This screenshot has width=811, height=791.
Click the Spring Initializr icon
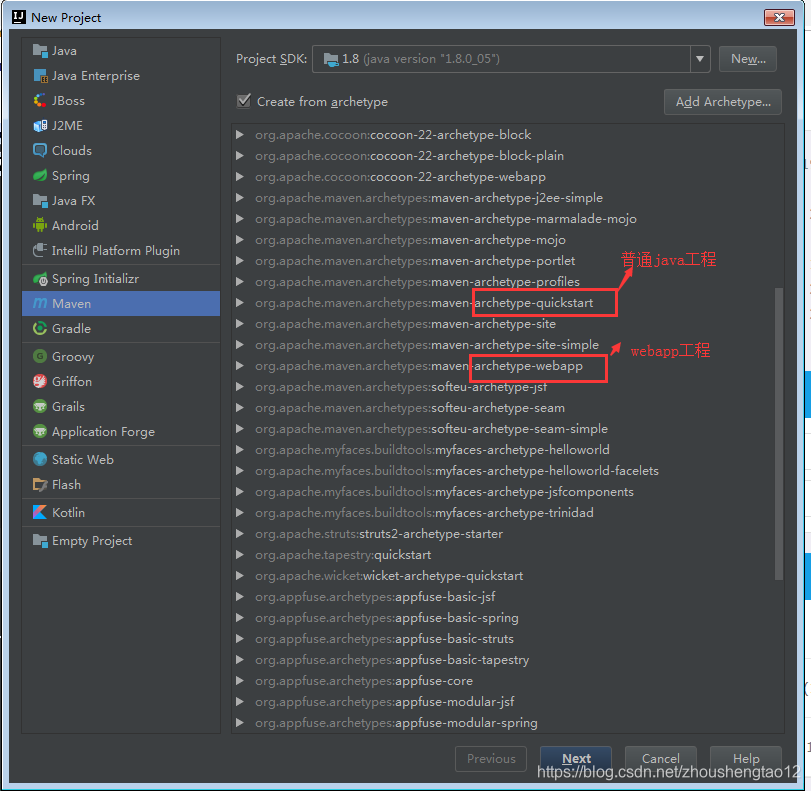(x=40, y=279)
